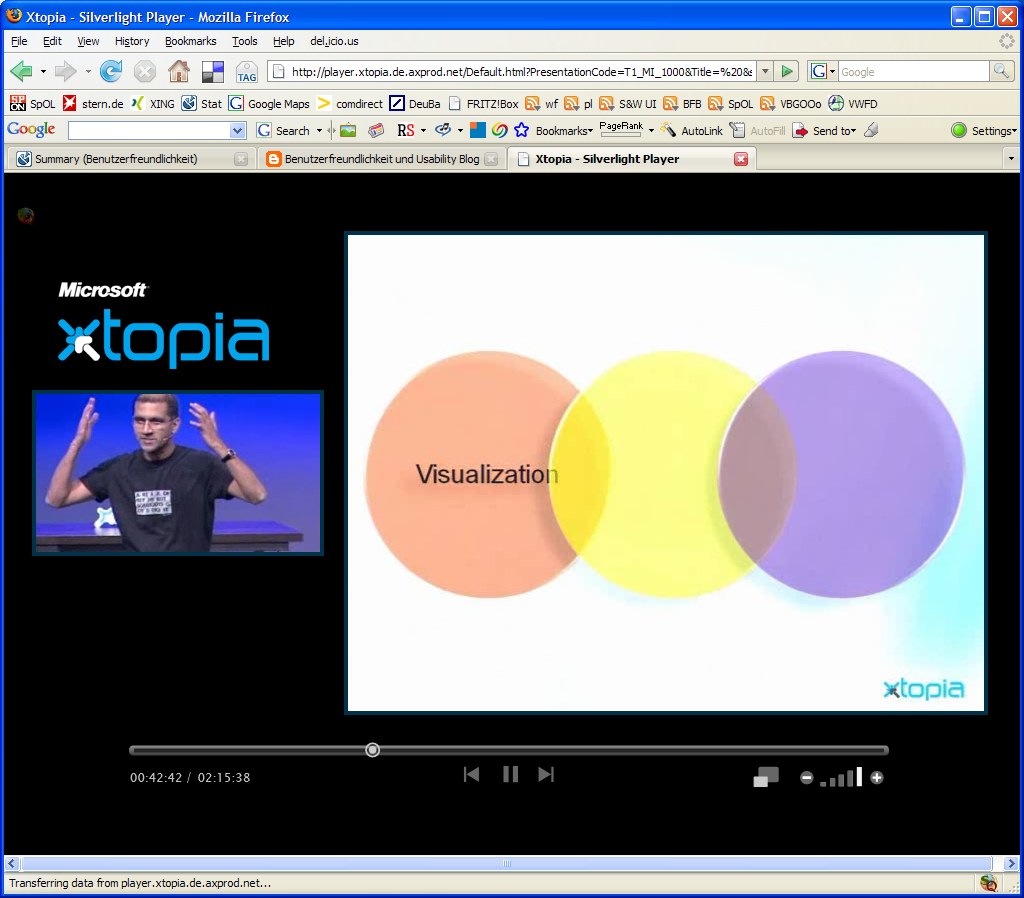Screen dimensions: 1024x898
Task: Open the XING bookmark
Action: point(153,103)
